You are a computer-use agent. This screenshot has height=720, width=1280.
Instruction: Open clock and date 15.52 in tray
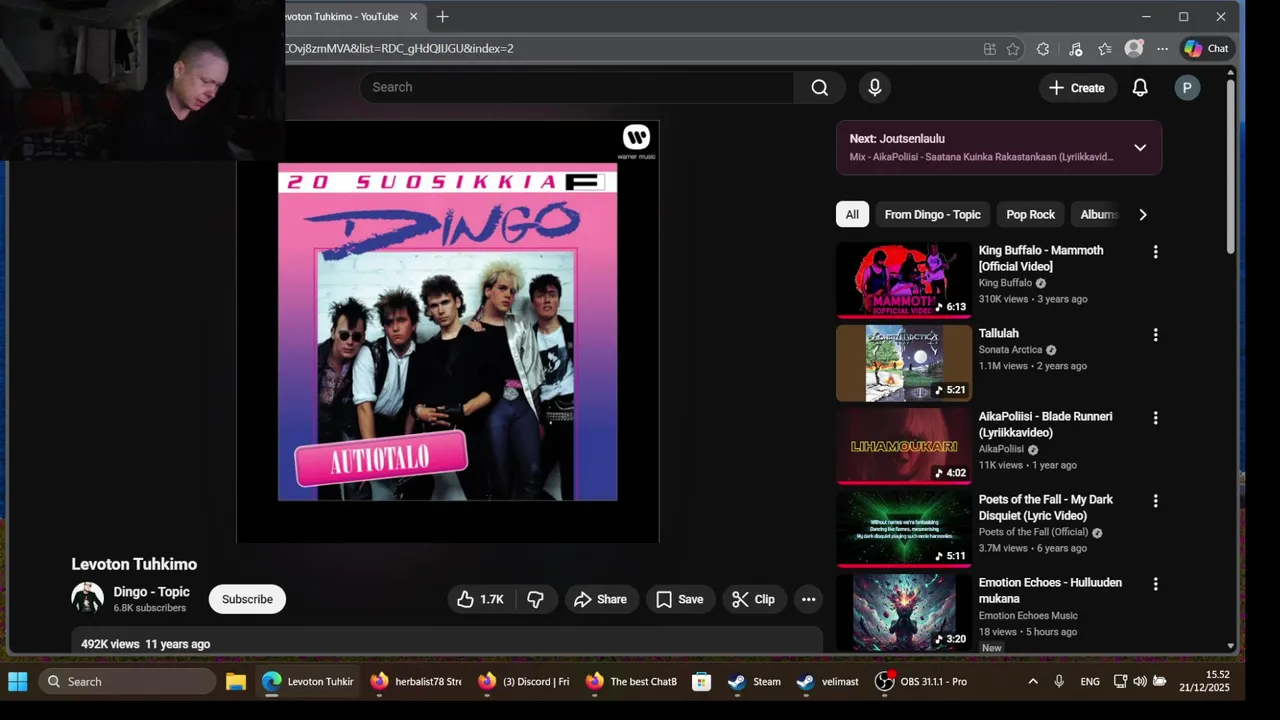(1204, 681)
